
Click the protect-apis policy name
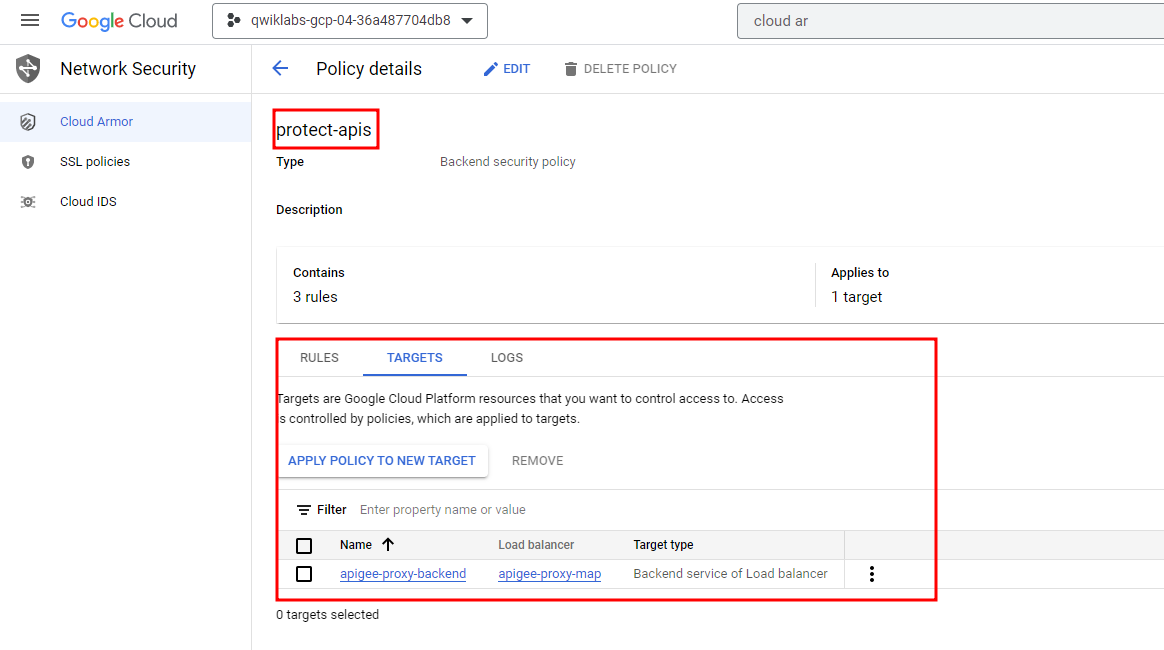coord(324,130)
